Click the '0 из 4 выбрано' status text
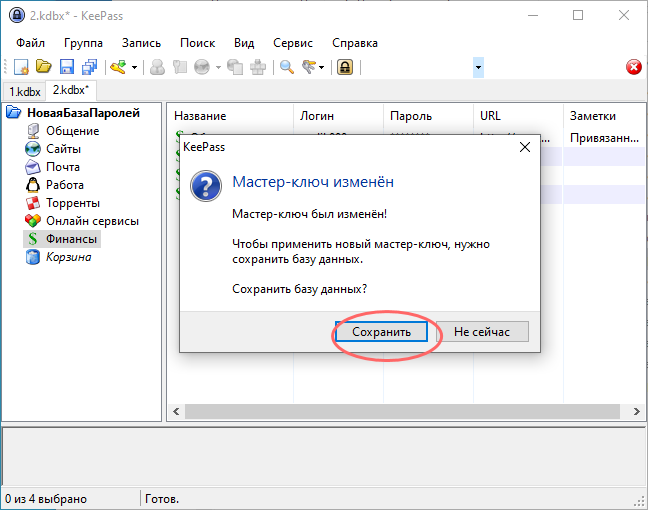Viewport: 648px width, 510px height. click(x=46, y=499)
